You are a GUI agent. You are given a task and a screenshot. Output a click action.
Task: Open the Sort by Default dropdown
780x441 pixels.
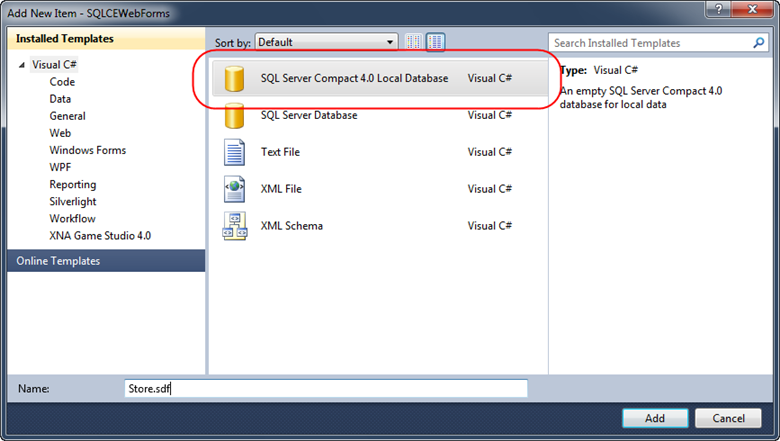click(x=326, y=42)
